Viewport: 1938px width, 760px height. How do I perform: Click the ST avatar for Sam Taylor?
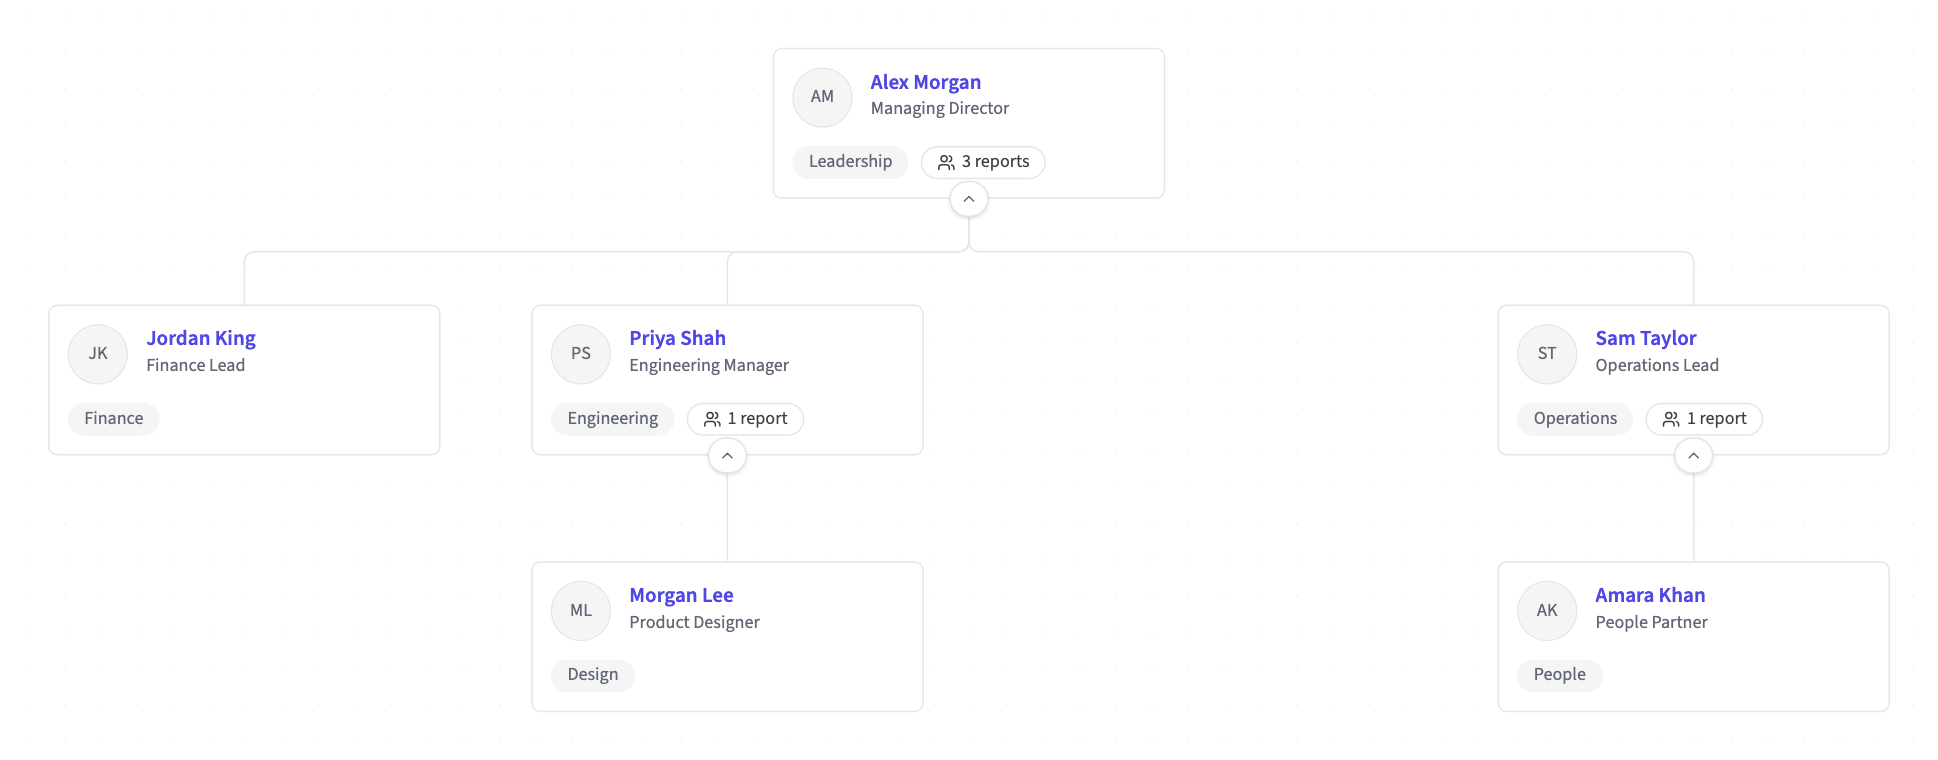[x=1547, y=354]
